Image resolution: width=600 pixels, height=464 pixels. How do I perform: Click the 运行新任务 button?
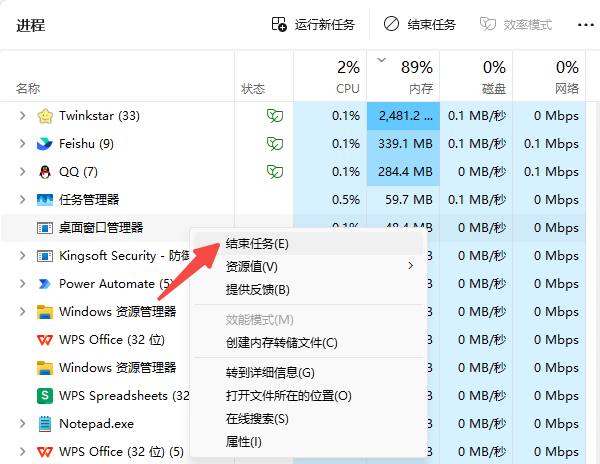pos(312,24)
